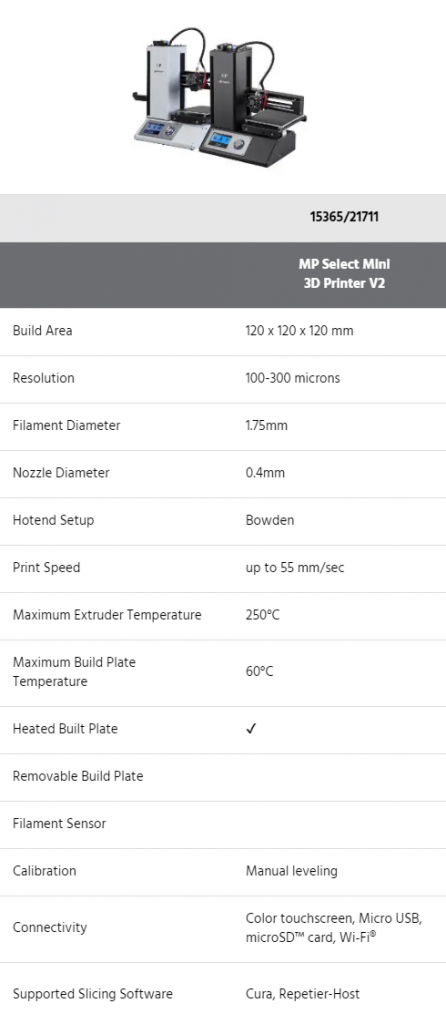This screenshot has width=446, height=1024.
Task: Click the MP Select Mini 3D Printer V2 title
Action: pos(344,274)
